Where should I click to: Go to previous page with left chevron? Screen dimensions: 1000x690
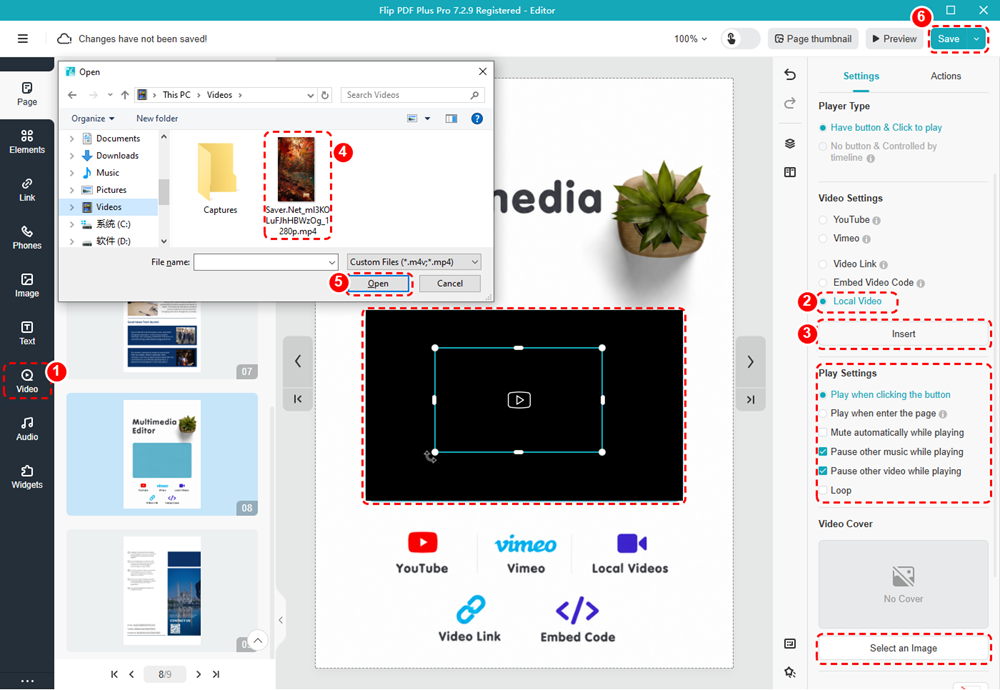[x=297, y=362]
